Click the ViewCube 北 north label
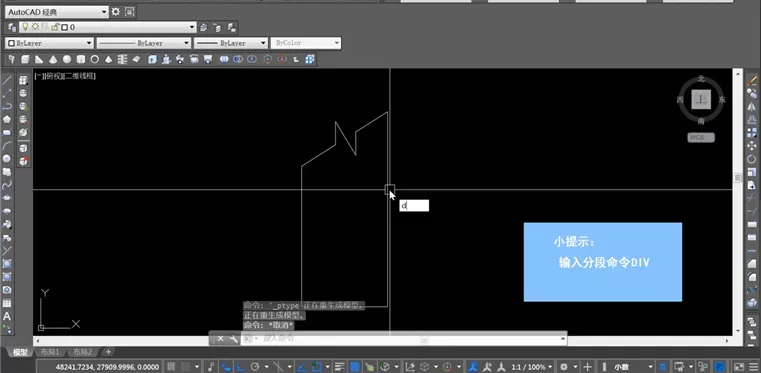 [x=701, y=78]
